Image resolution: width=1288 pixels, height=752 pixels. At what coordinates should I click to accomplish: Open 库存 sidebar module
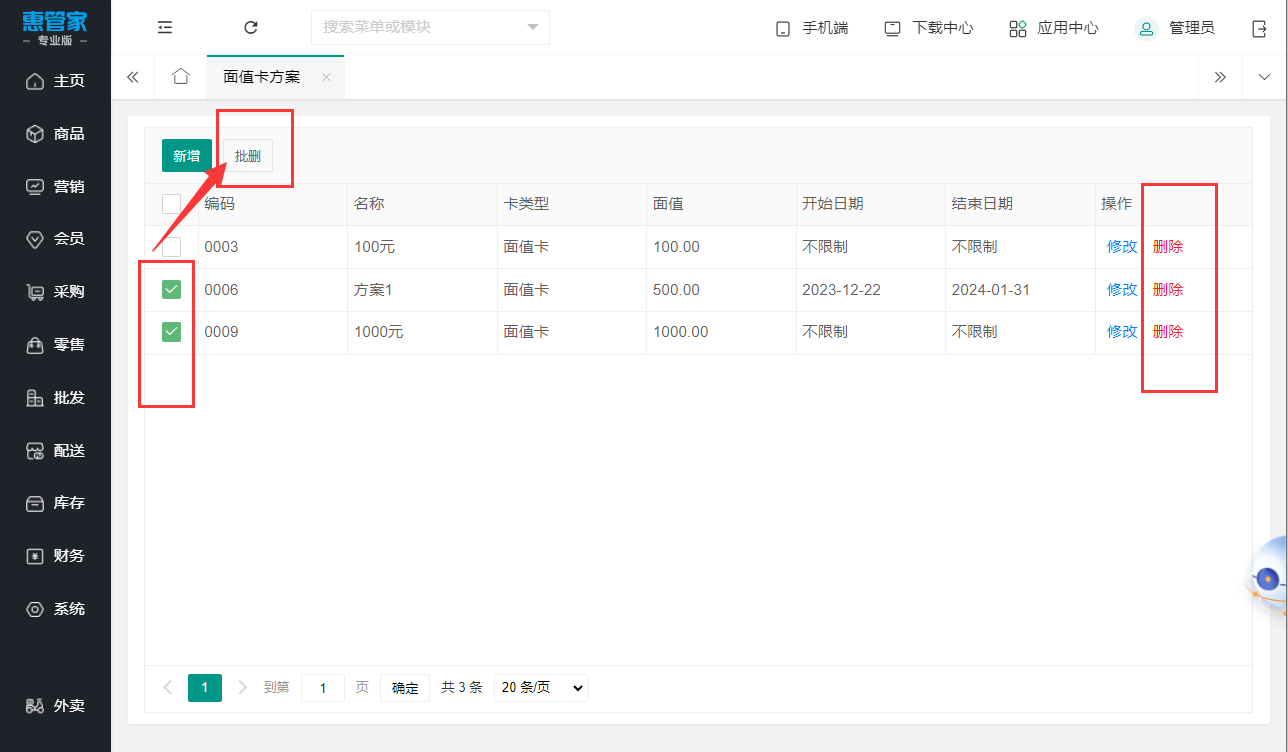click(x=55, y=503)
